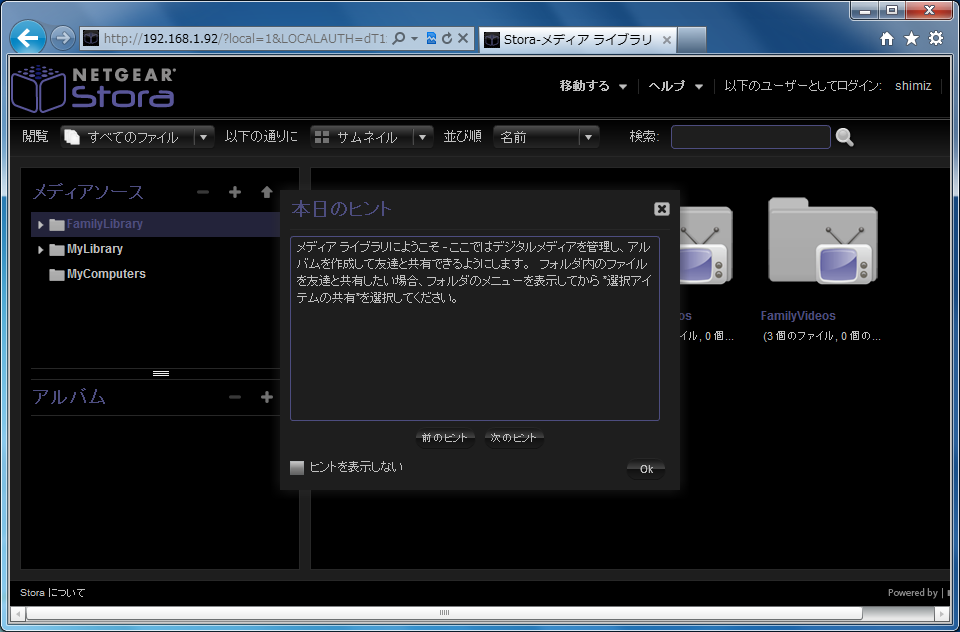
Task: Open the 移動する menu
Action: pos(593,86)
